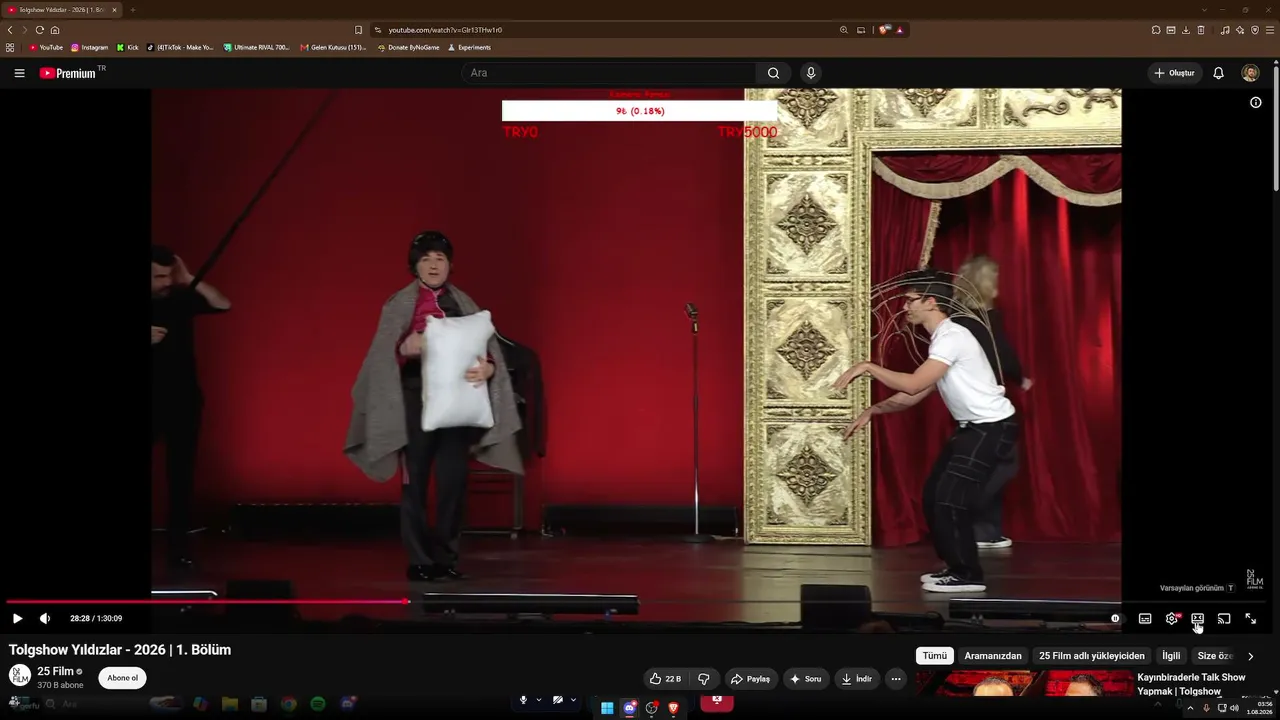Click the address bar URL

(445, 30)
